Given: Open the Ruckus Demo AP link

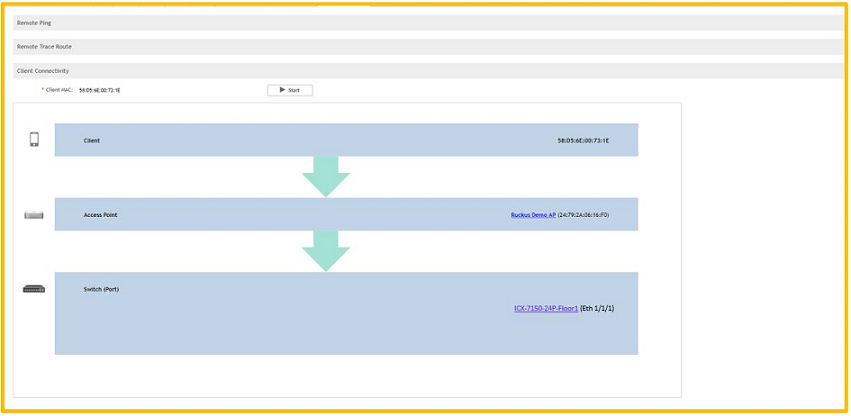Looking at the screenshot, I should (532, 215).
